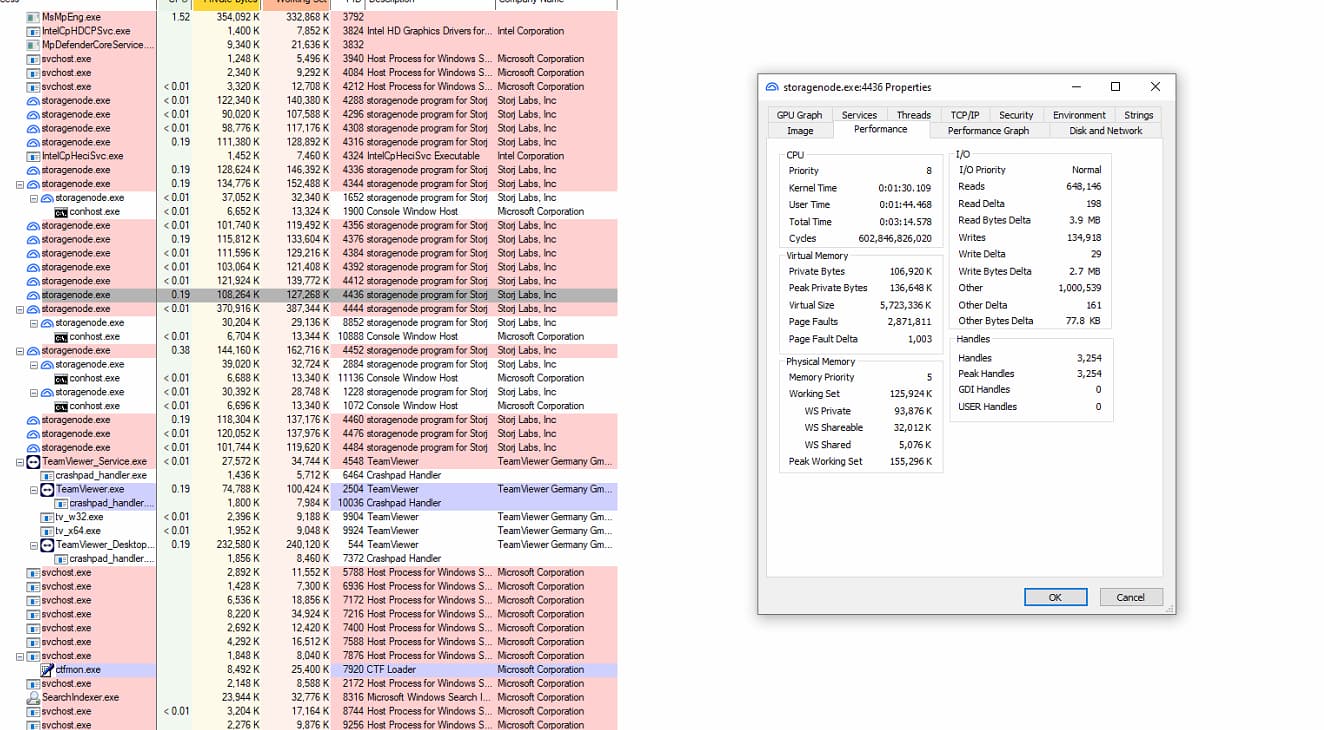Click 'Microsoft Windows Search I...' description
Image resolution: width=1324 pixels, height=730 pixels.
tap(429, 698)
